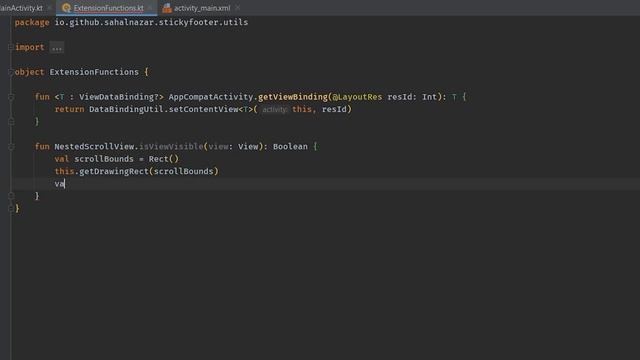
Task: Click fold end marker of the object's closing brace
Action: click(11, 209)
